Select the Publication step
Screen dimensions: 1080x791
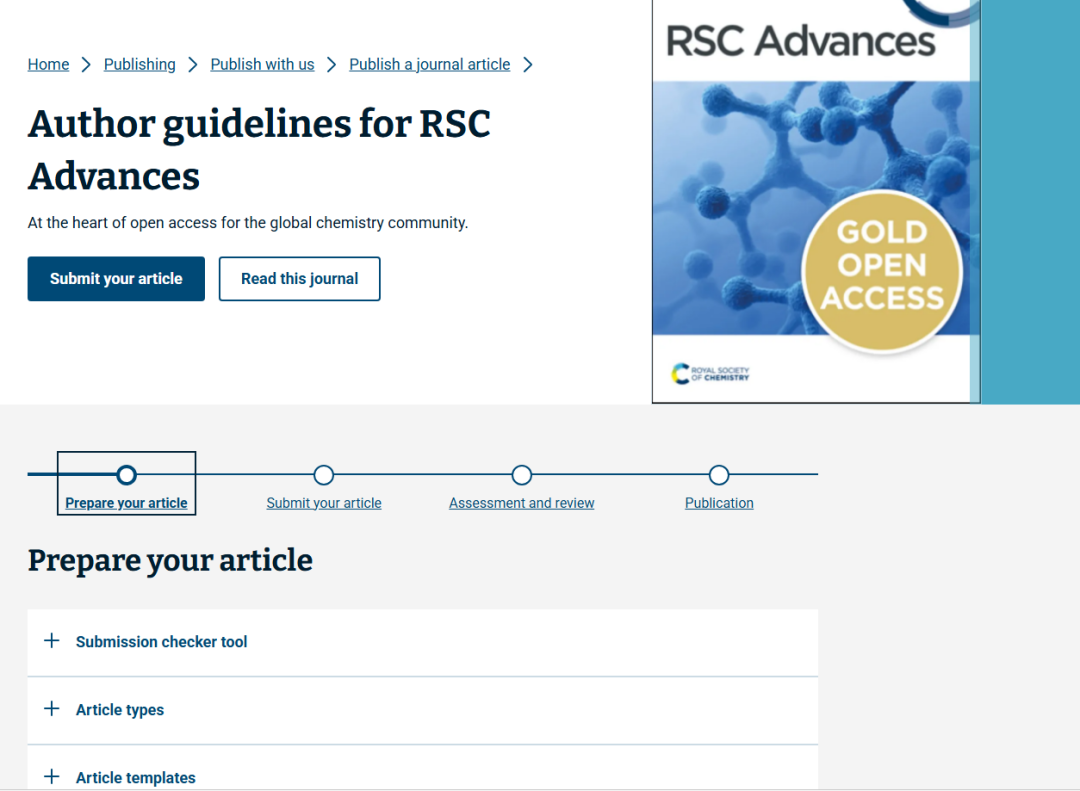coord(719,503)
